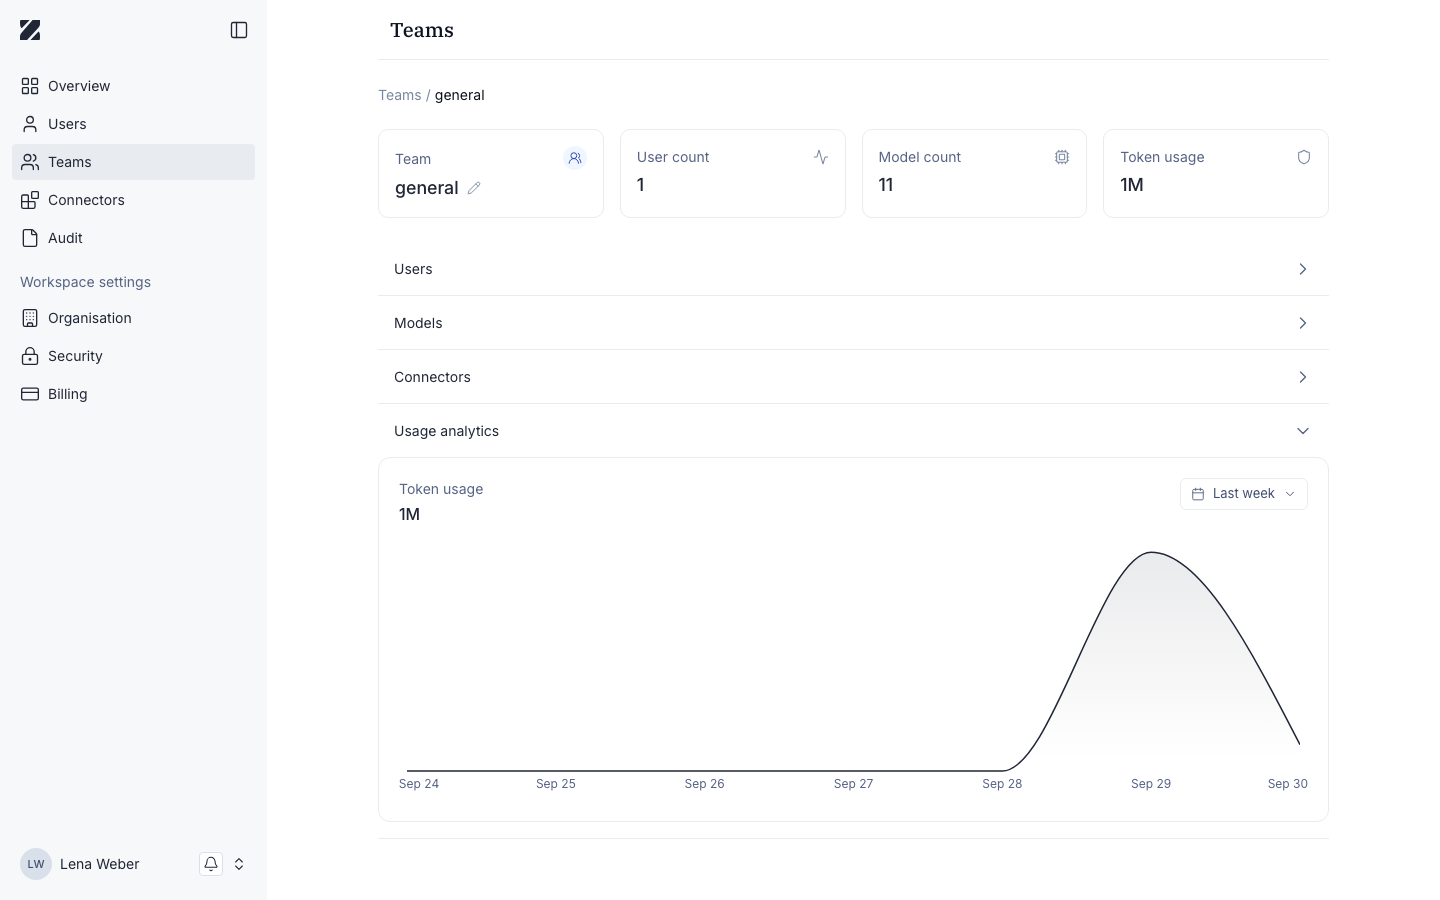1440x900 pixels.
Task: Open the Audit page
Action: pos(133,238)
